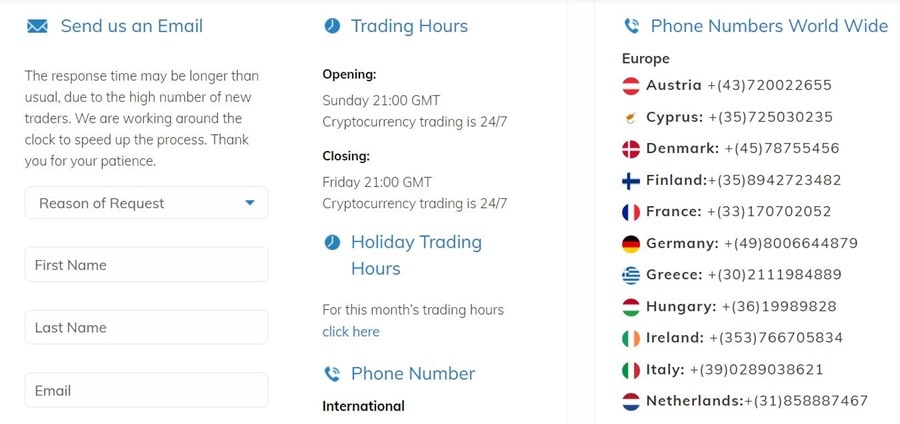Open the click here trading hours link
This screenshot has width=900, height=424.
pos(351,332)
